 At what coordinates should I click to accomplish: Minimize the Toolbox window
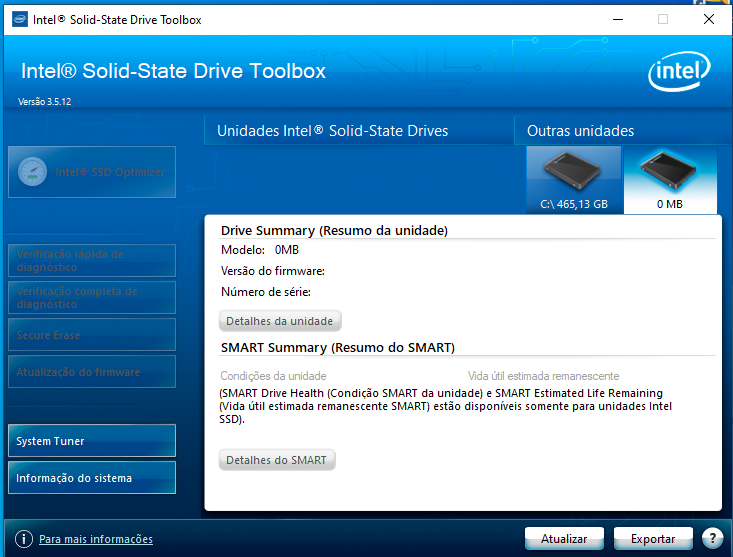618,20
